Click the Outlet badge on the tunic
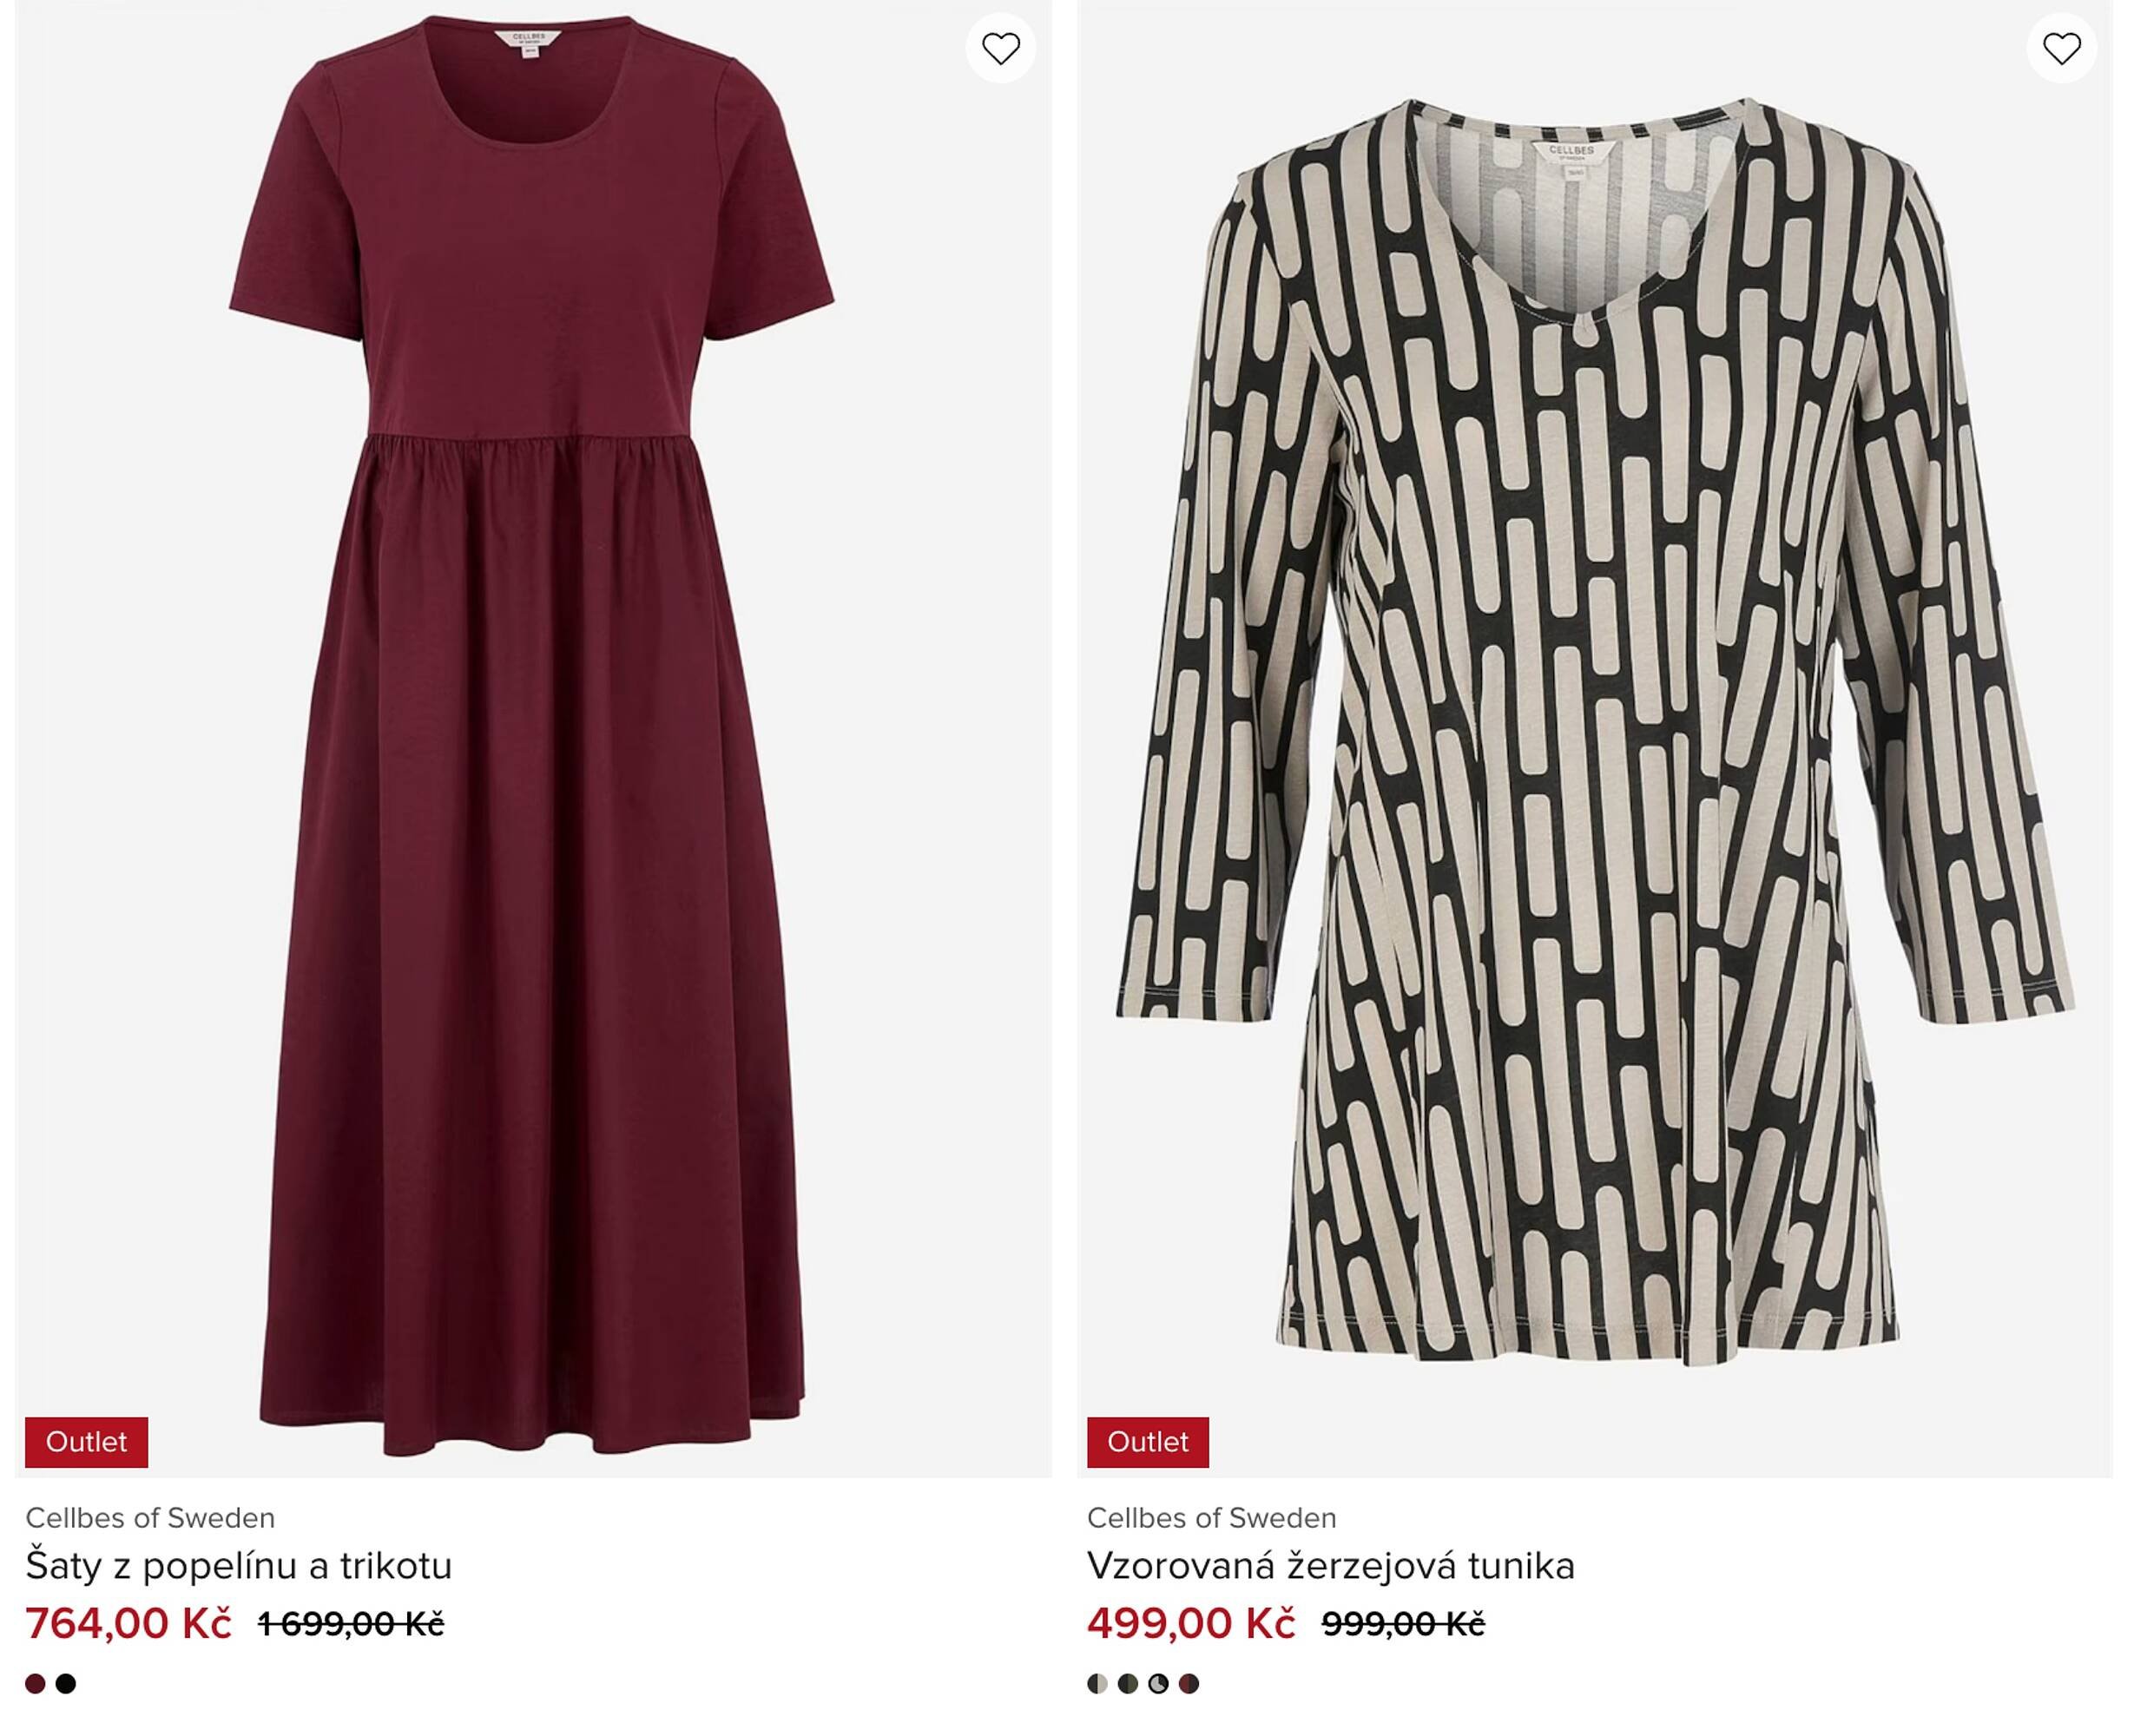This screenshot has width=2134, height=1736. [1147, 1442]
